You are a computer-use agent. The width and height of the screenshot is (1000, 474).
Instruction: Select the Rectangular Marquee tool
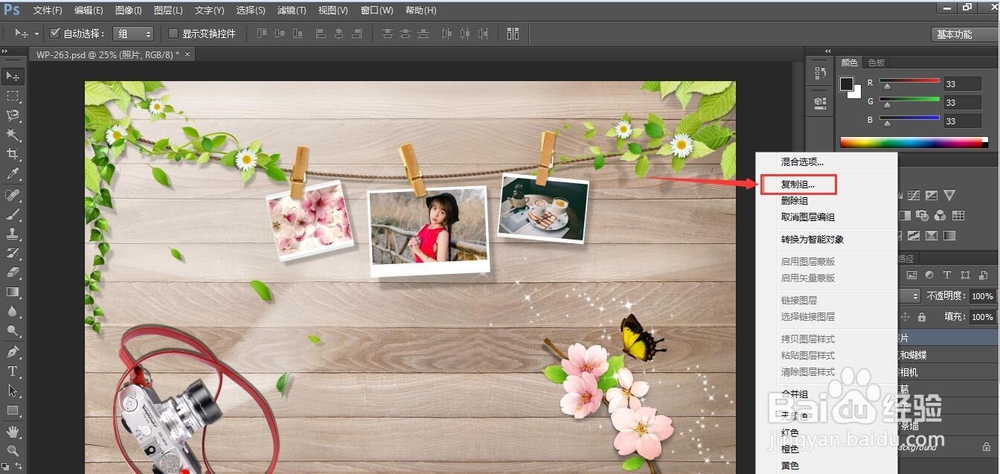[x=13, y=96]
